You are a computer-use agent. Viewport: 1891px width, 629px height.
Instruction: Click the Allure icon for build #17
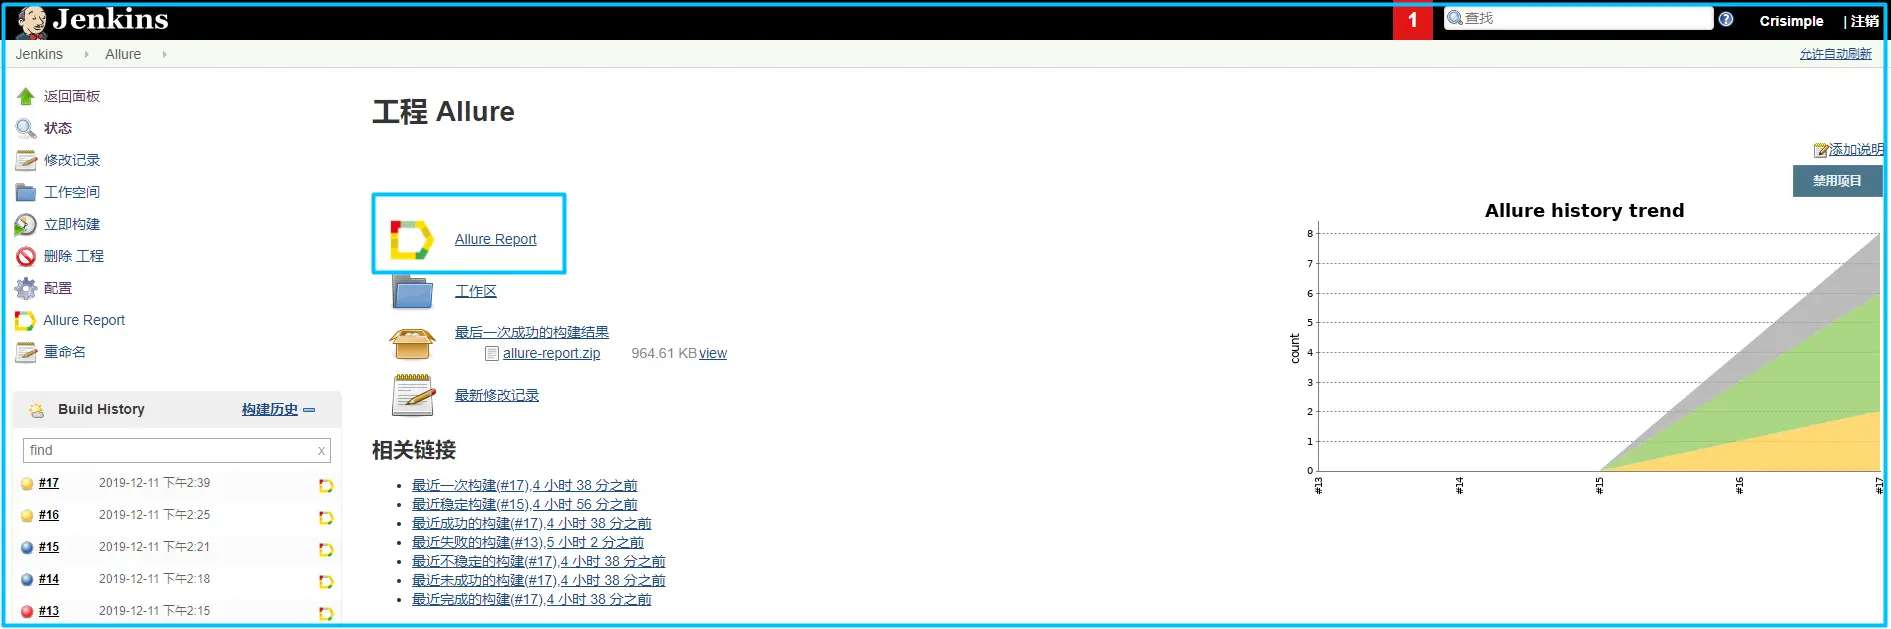click(326, 486)
